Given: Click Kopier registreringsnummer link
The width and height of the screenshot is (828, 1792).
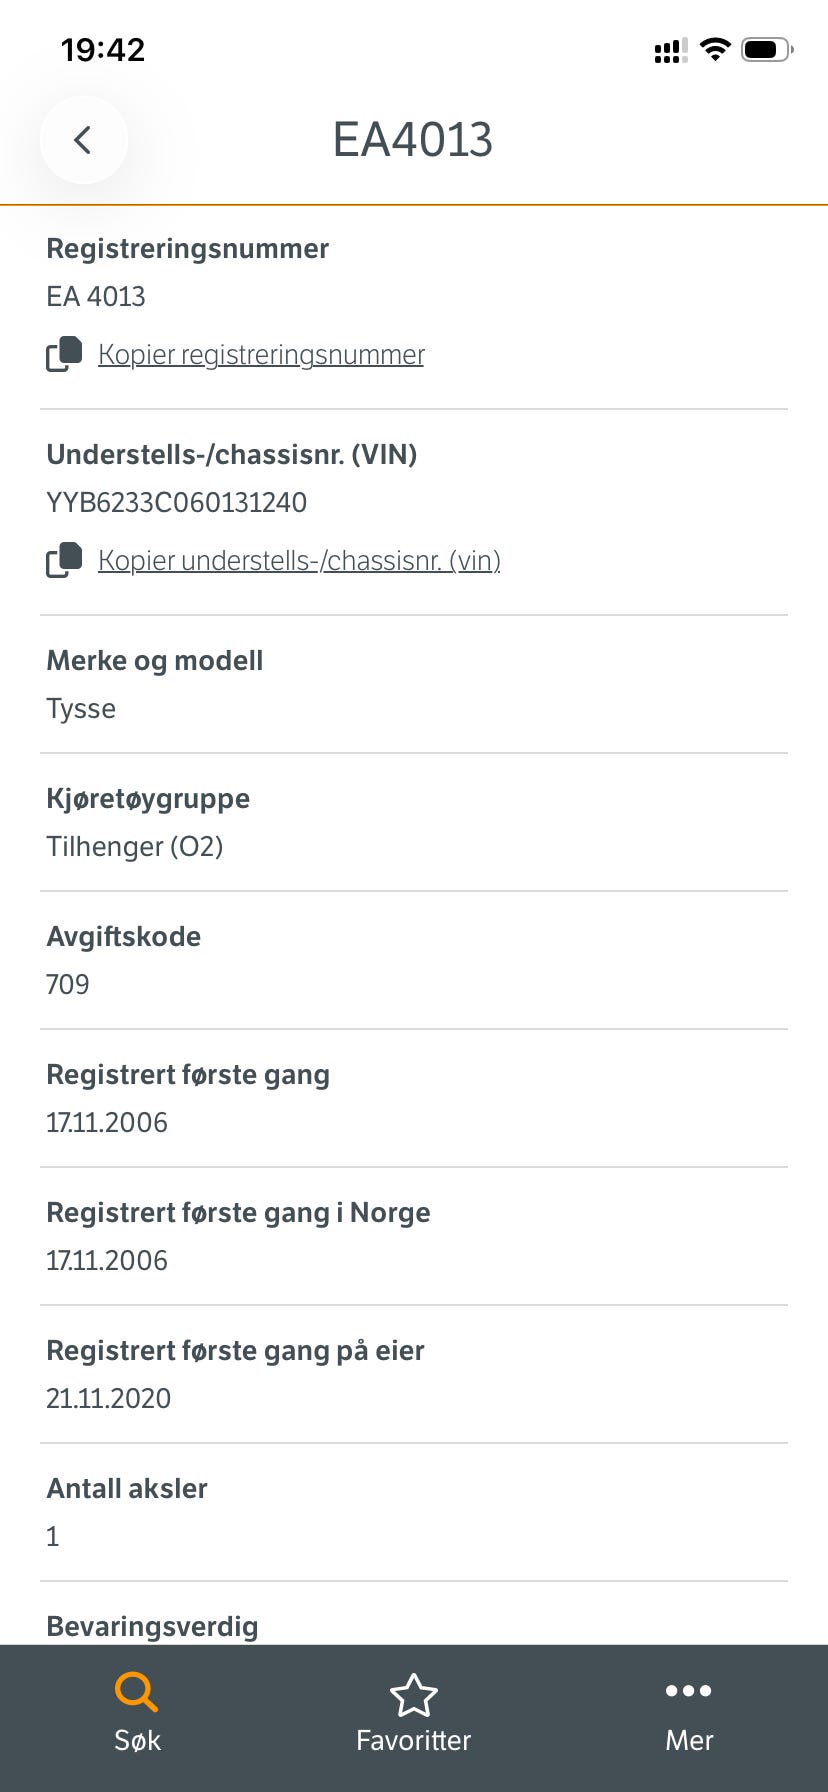Looking at the screenshot, I should [x=261, y=355].
